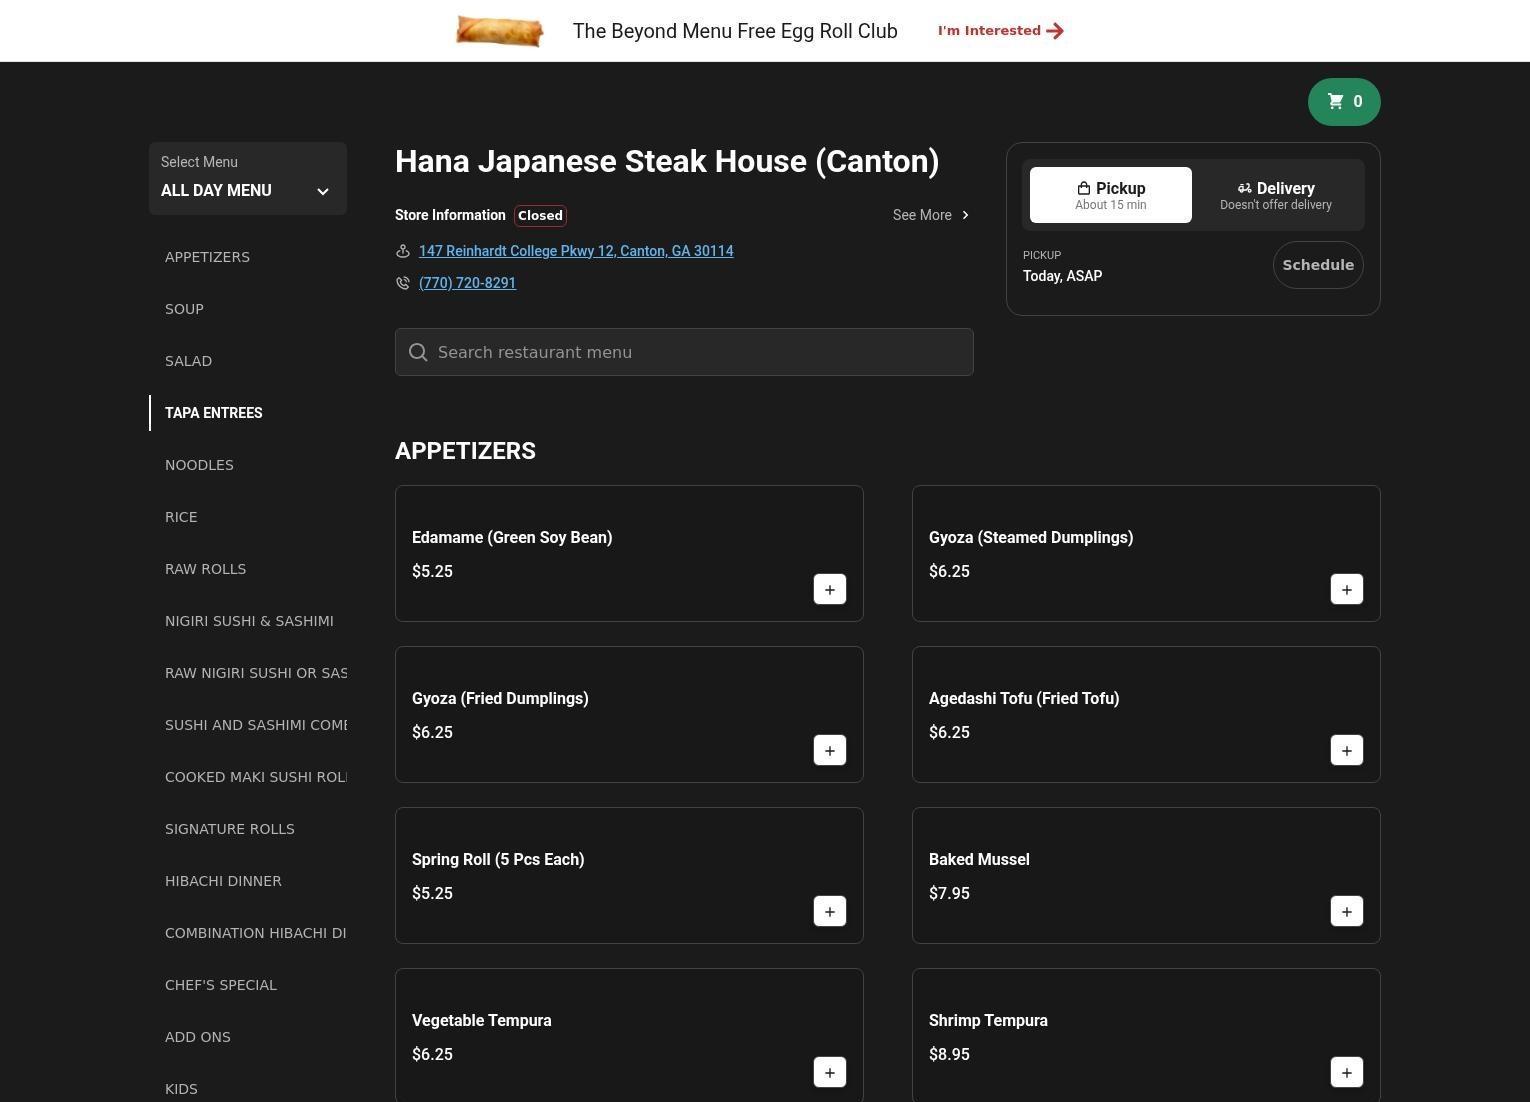1530x1102 pixels.
Task: Click the I'm Interested link
Action: point(999,31)
